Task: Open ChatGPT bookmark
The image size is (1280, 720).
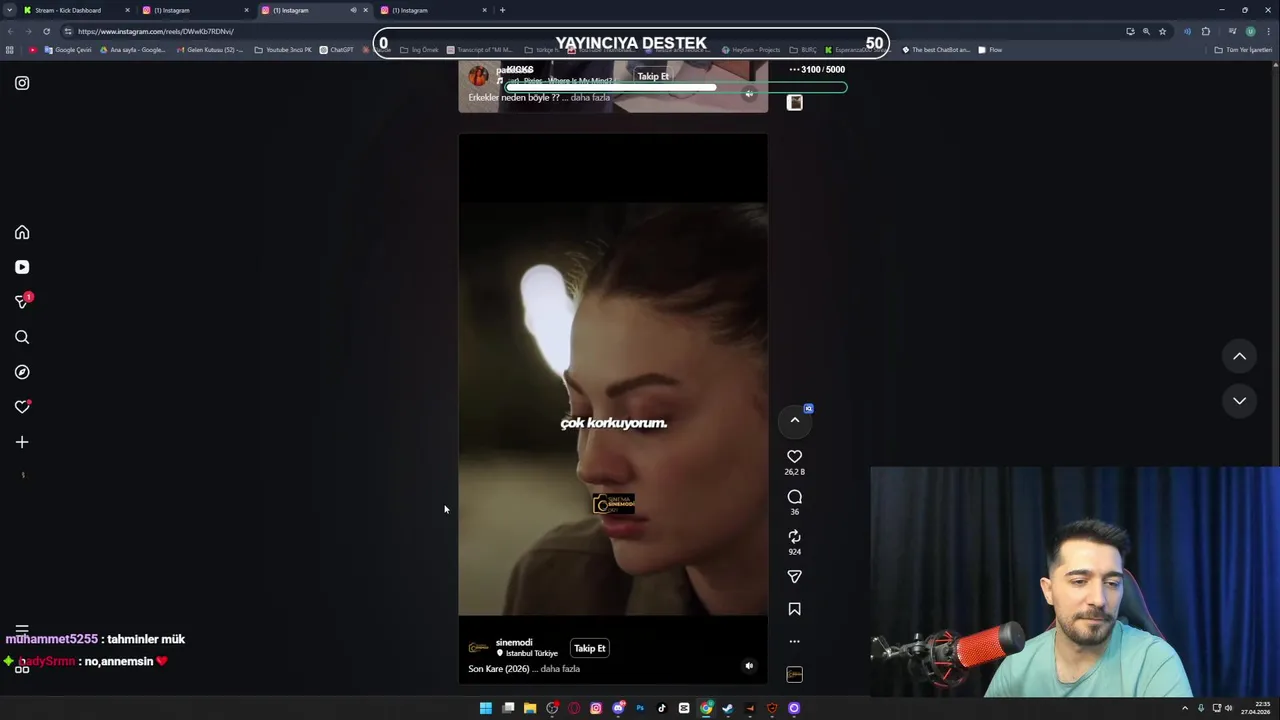Action: 337,50
